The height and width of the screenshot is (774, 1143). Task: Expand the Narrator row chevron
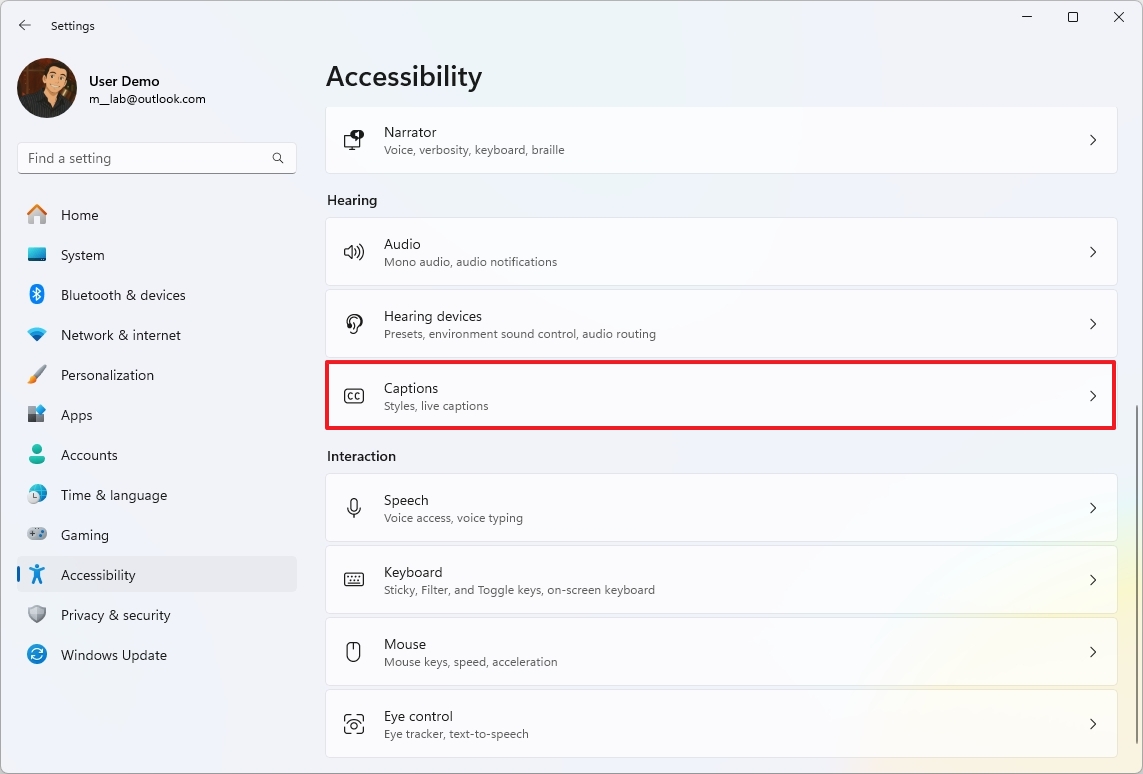[x=1092, y=140]
